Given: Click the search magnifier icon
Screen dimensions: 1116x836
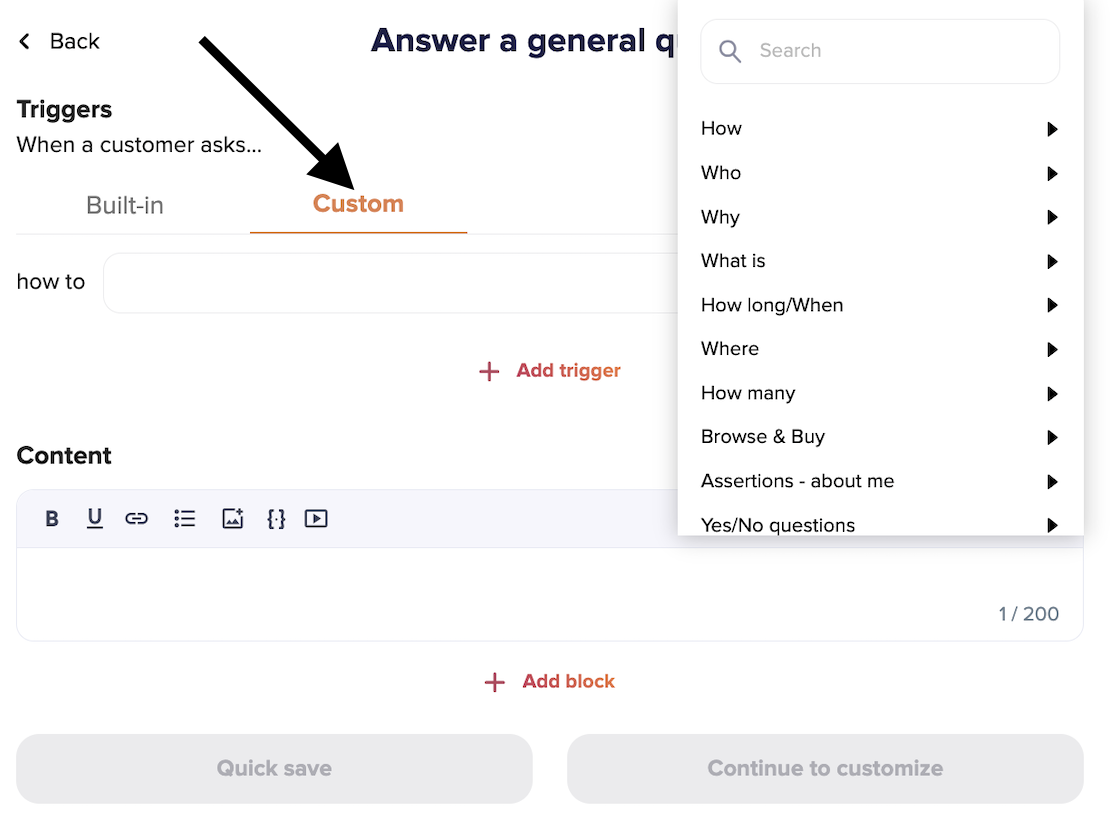Looking at the screenshot, I should (x=730, y=51).
